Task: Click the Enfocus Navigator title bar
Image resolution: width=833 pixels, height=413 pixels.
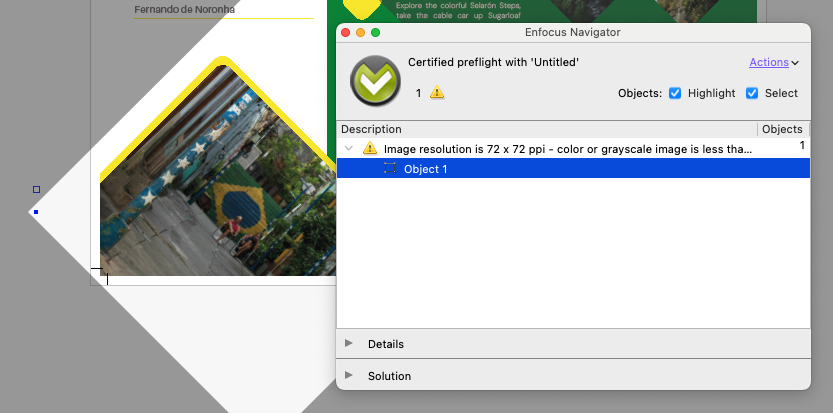Action: click(x=573, y=32)
